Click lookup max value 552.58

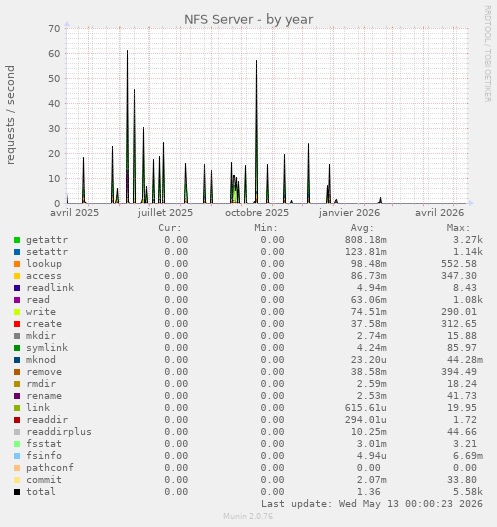[x=459, y=264]
